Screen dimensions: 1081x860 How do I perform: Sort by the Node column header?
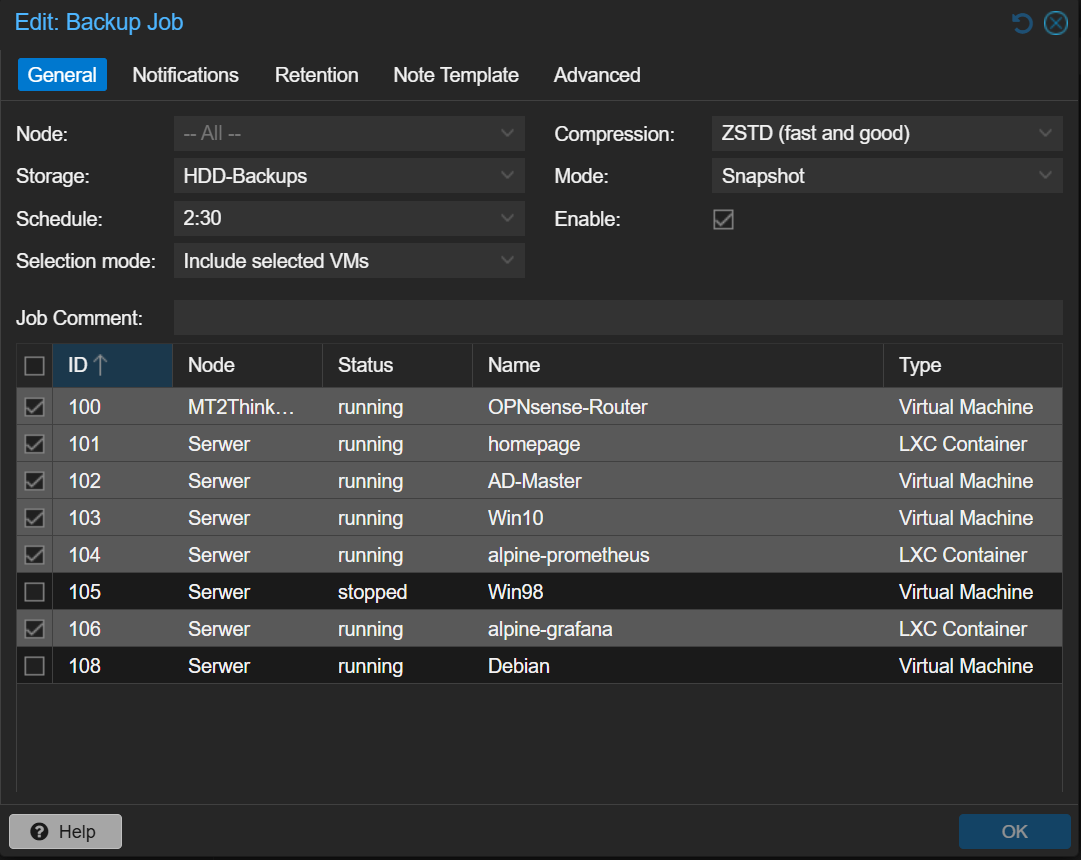pyautogui.click(x=247, y=365)
